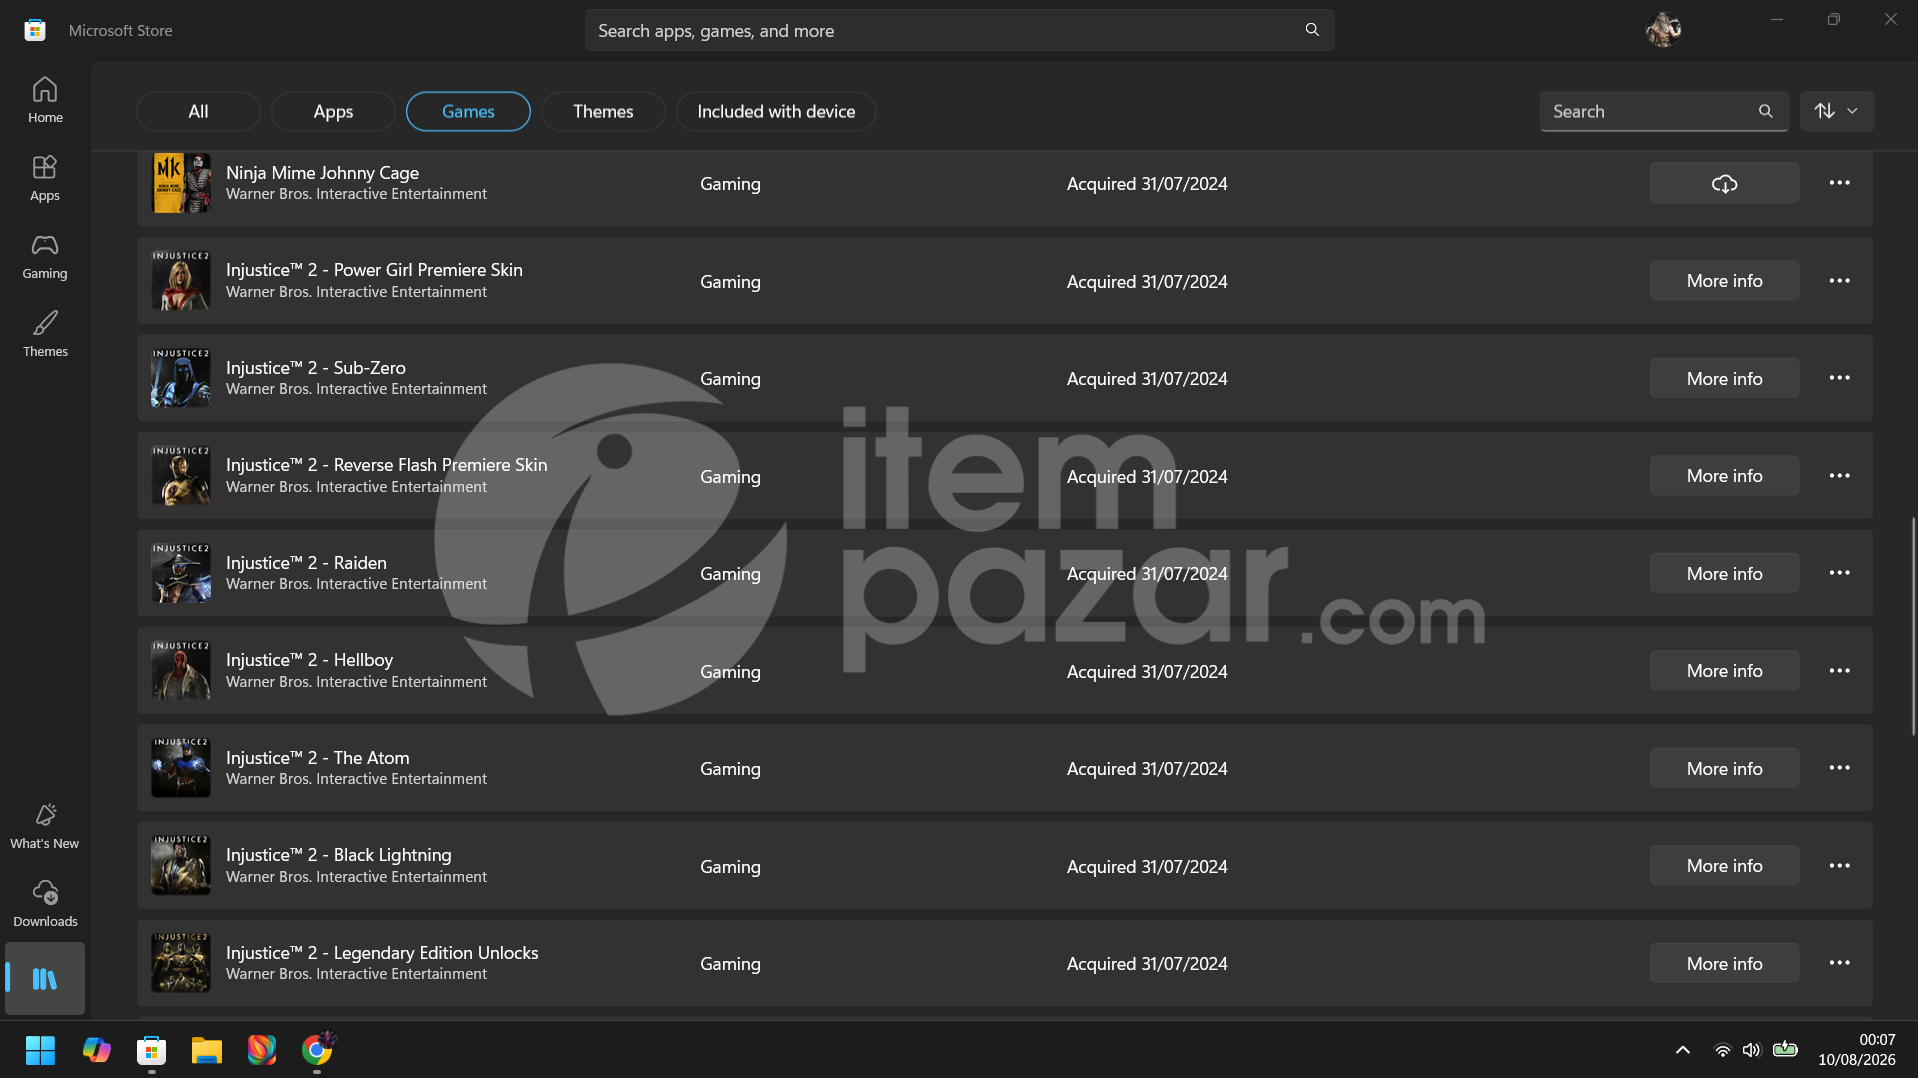1918x1078 pixels.
Task: Open volume control in the system tray
Action: point(1751,1050)
